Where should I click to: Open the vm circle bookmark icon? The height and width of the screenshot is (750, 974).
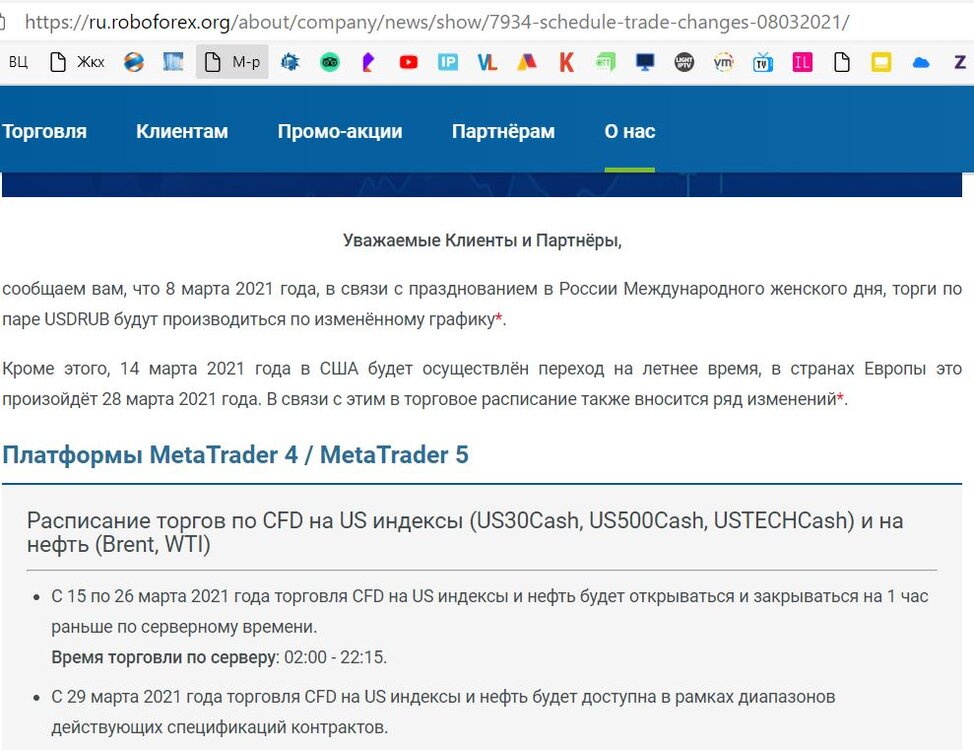(x=723, y=62)
